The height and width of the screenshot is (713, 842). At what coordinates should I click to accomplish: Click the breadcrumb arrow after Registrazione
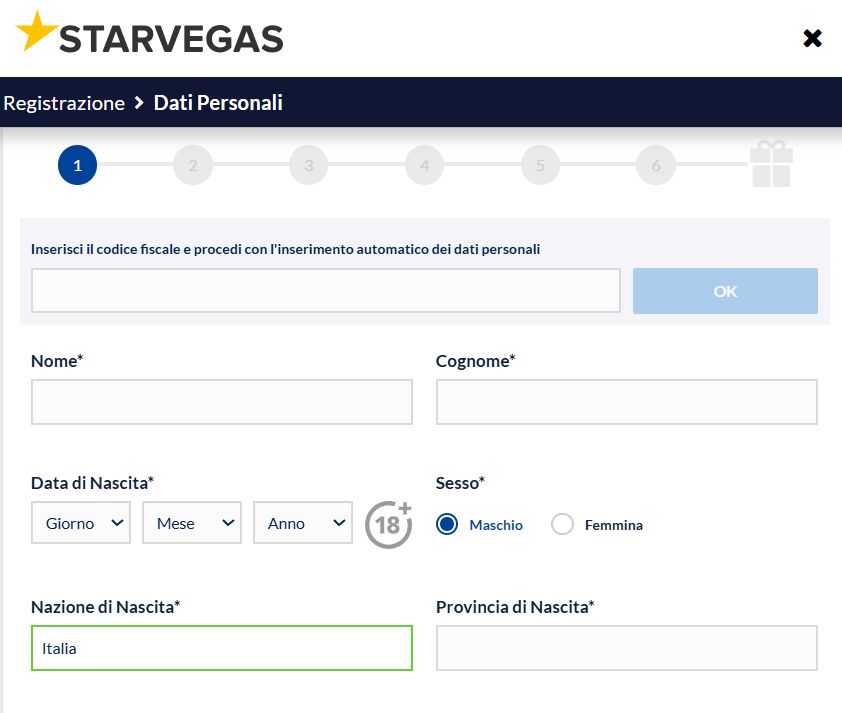coord(136,102)
